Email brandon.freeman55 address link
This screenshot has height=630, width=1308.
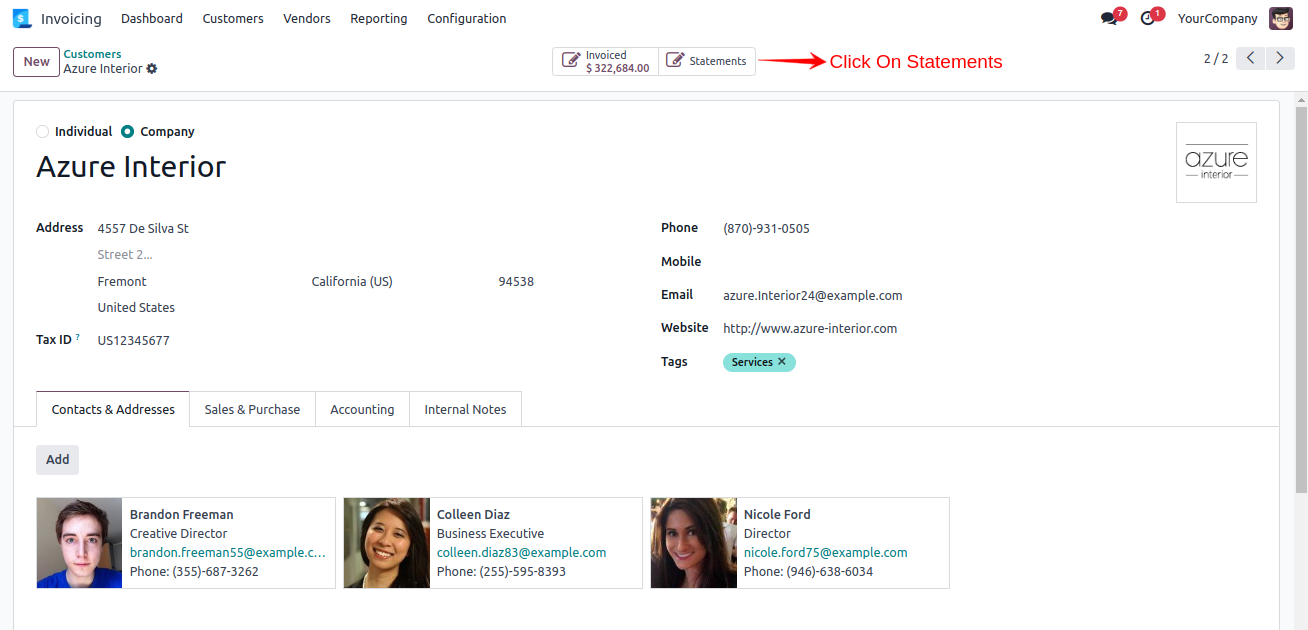pyautogui.click(x=228, y=553)
